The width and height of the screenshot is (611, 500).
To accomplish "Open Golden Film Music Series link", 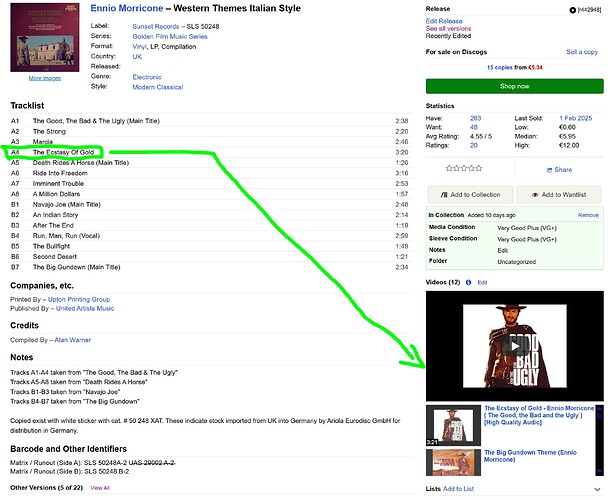I will (x=170, y=37).
